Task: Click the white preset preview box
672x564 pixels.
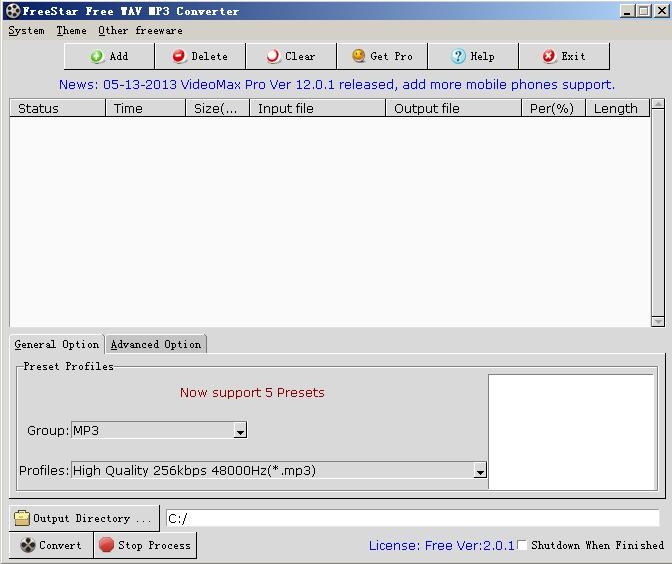Action: 571,432
